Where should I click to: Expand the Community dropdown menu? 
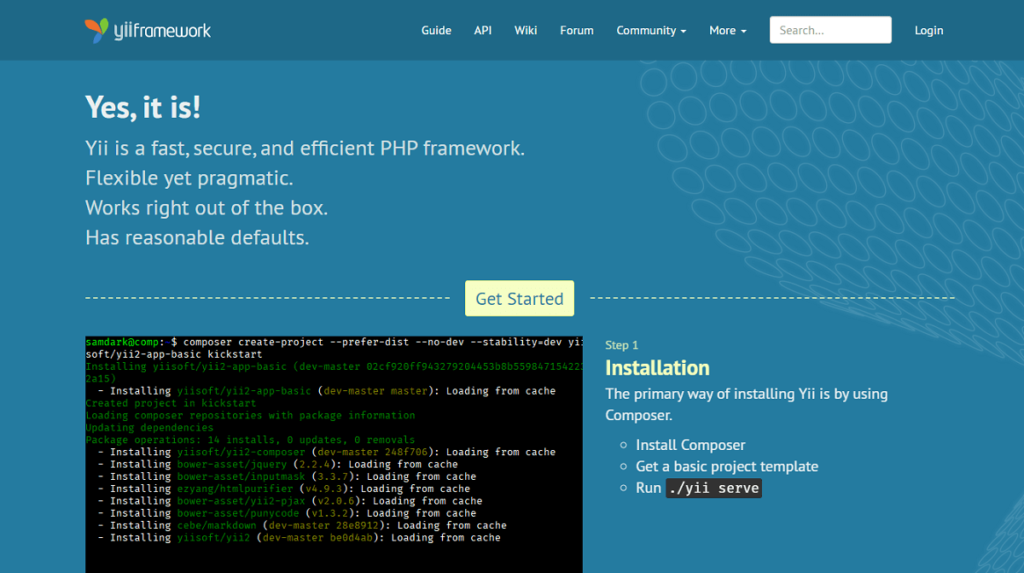[x=650, y=30]
